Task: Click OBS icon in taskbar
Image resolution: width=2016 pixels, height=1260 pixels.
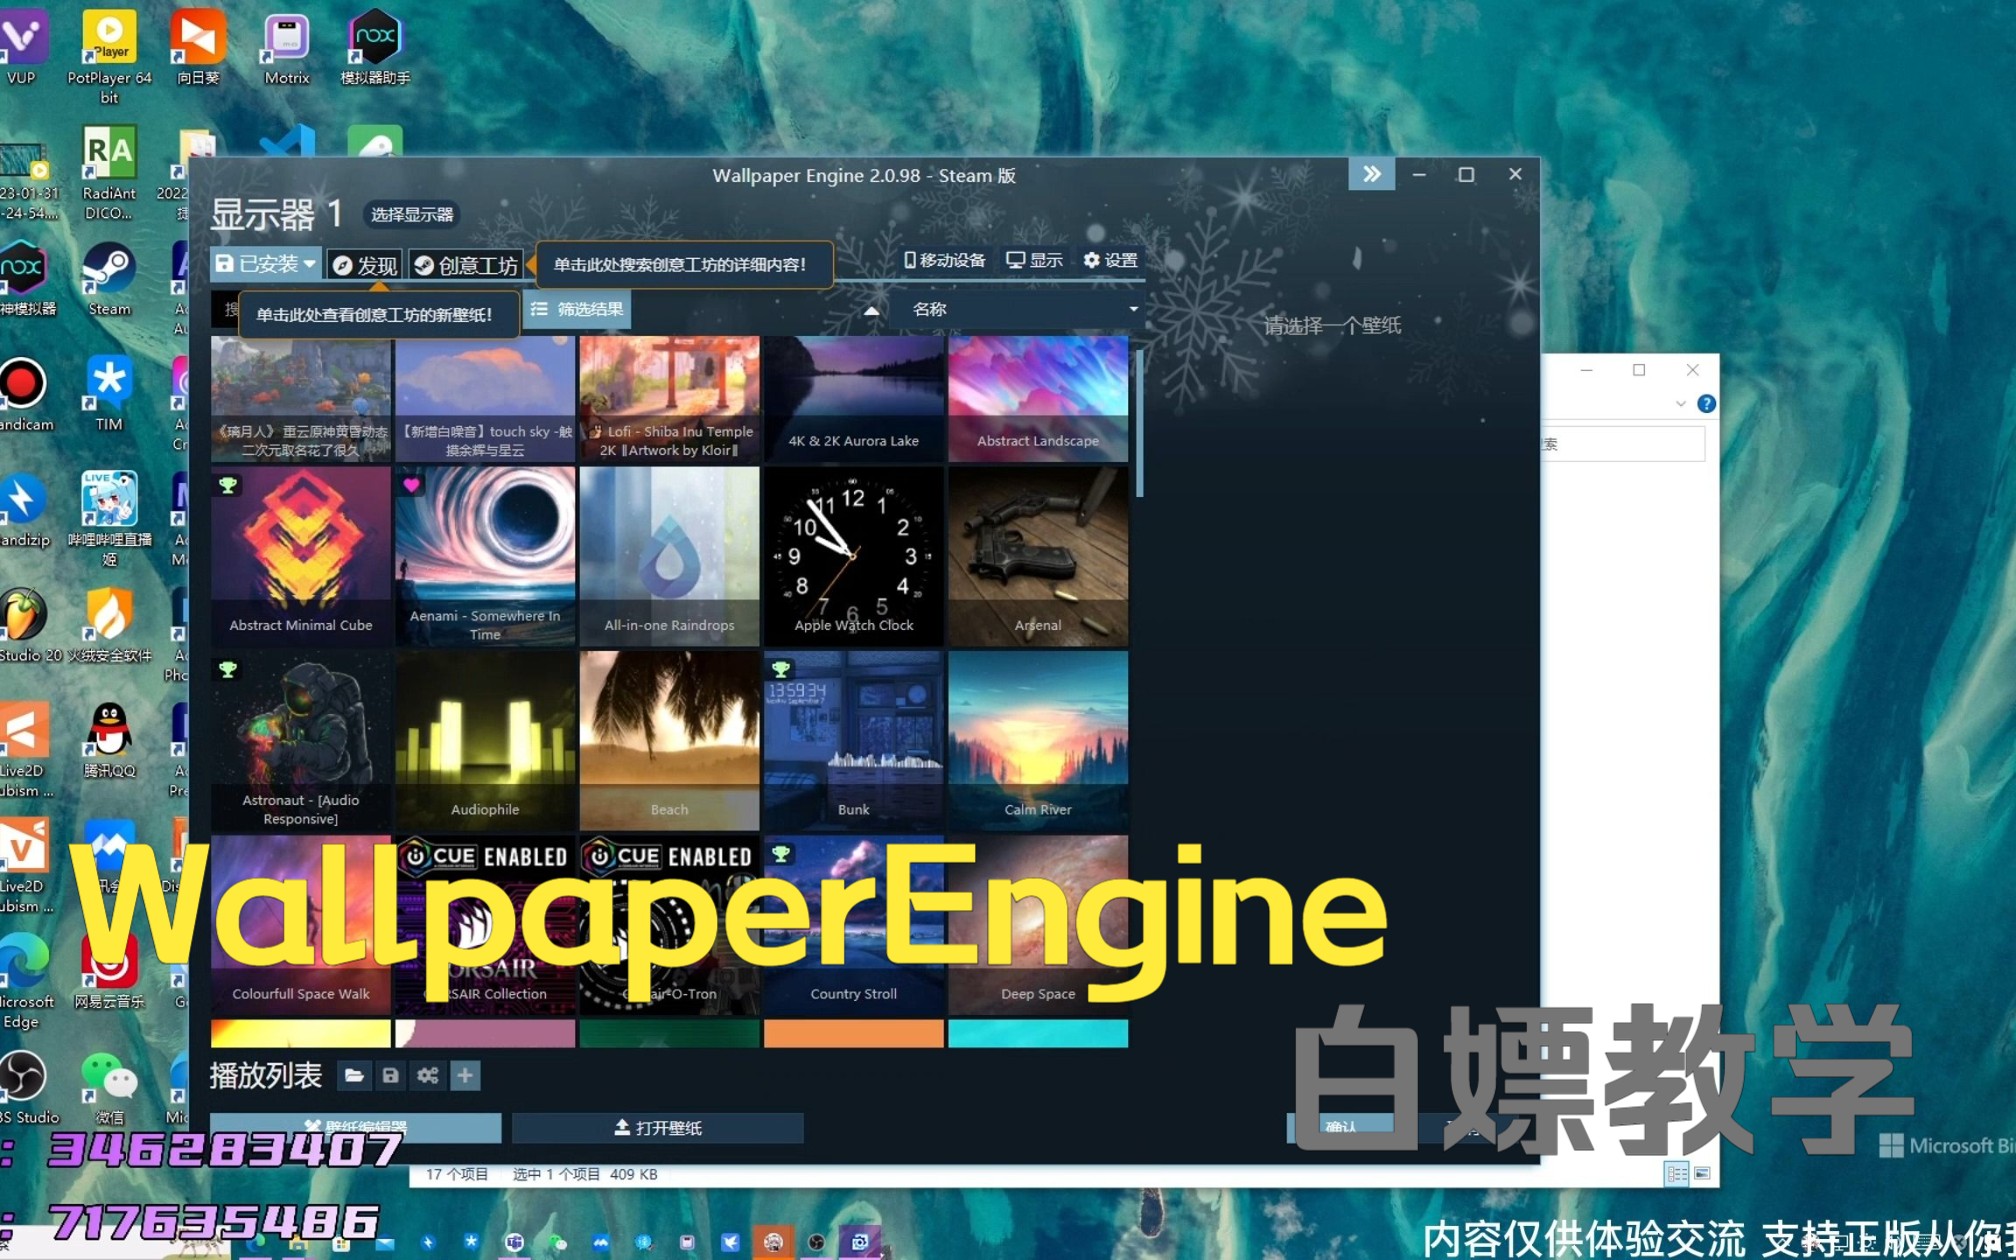Action: (x=817, y=1242)
